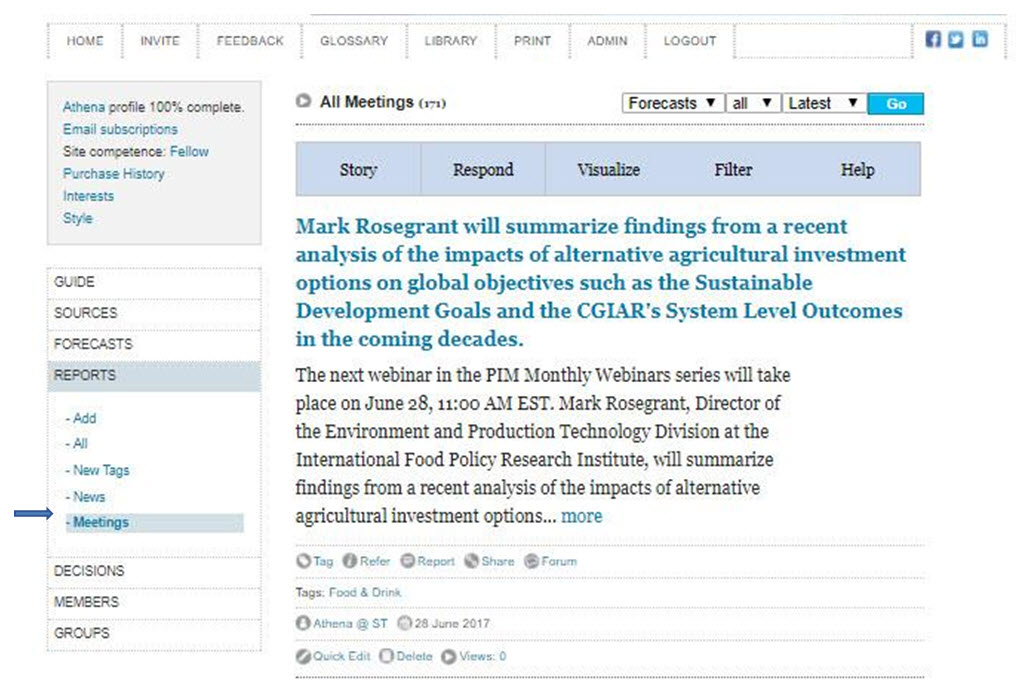Open the Interests link
The height and width of the screenshot is (686, 1017).
[88, 196]
